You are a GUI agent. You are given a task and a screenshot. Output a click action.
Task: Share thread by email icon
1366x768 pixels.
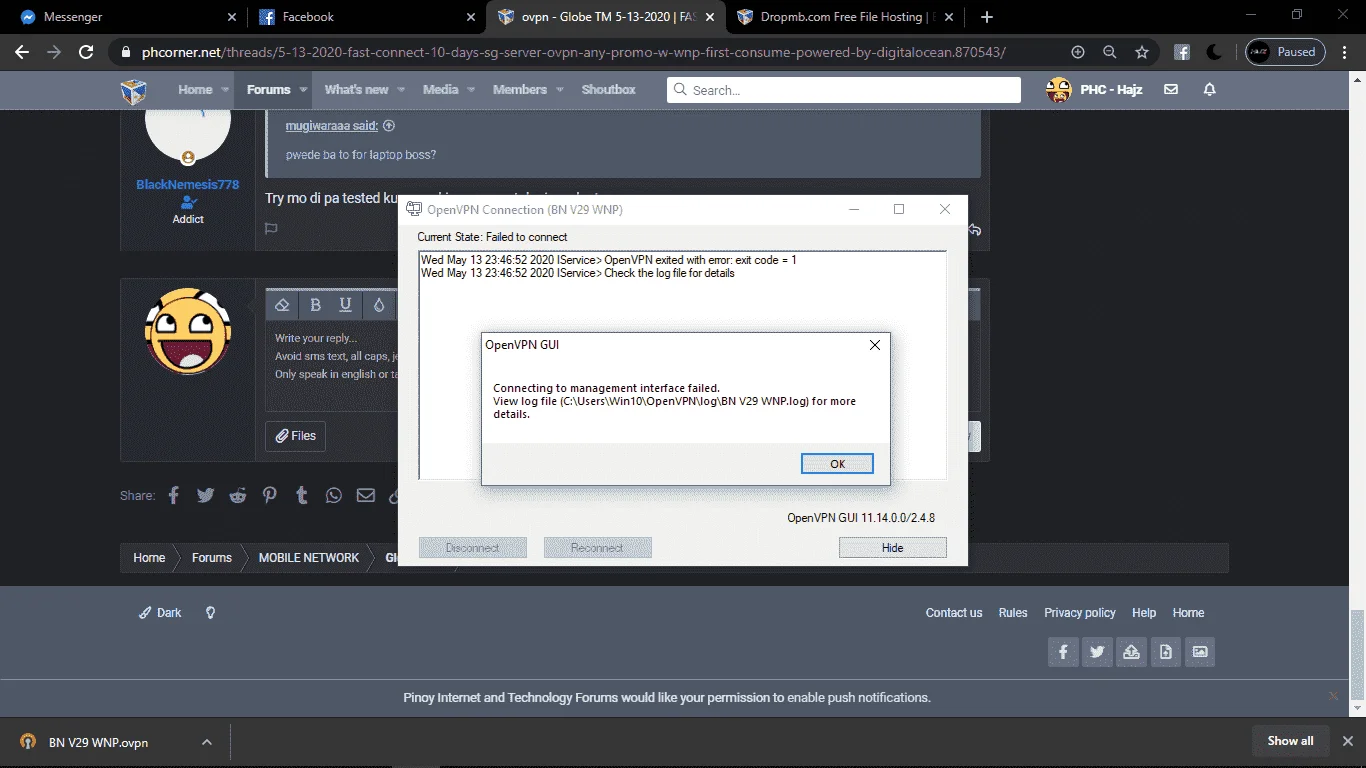[365, 495]
